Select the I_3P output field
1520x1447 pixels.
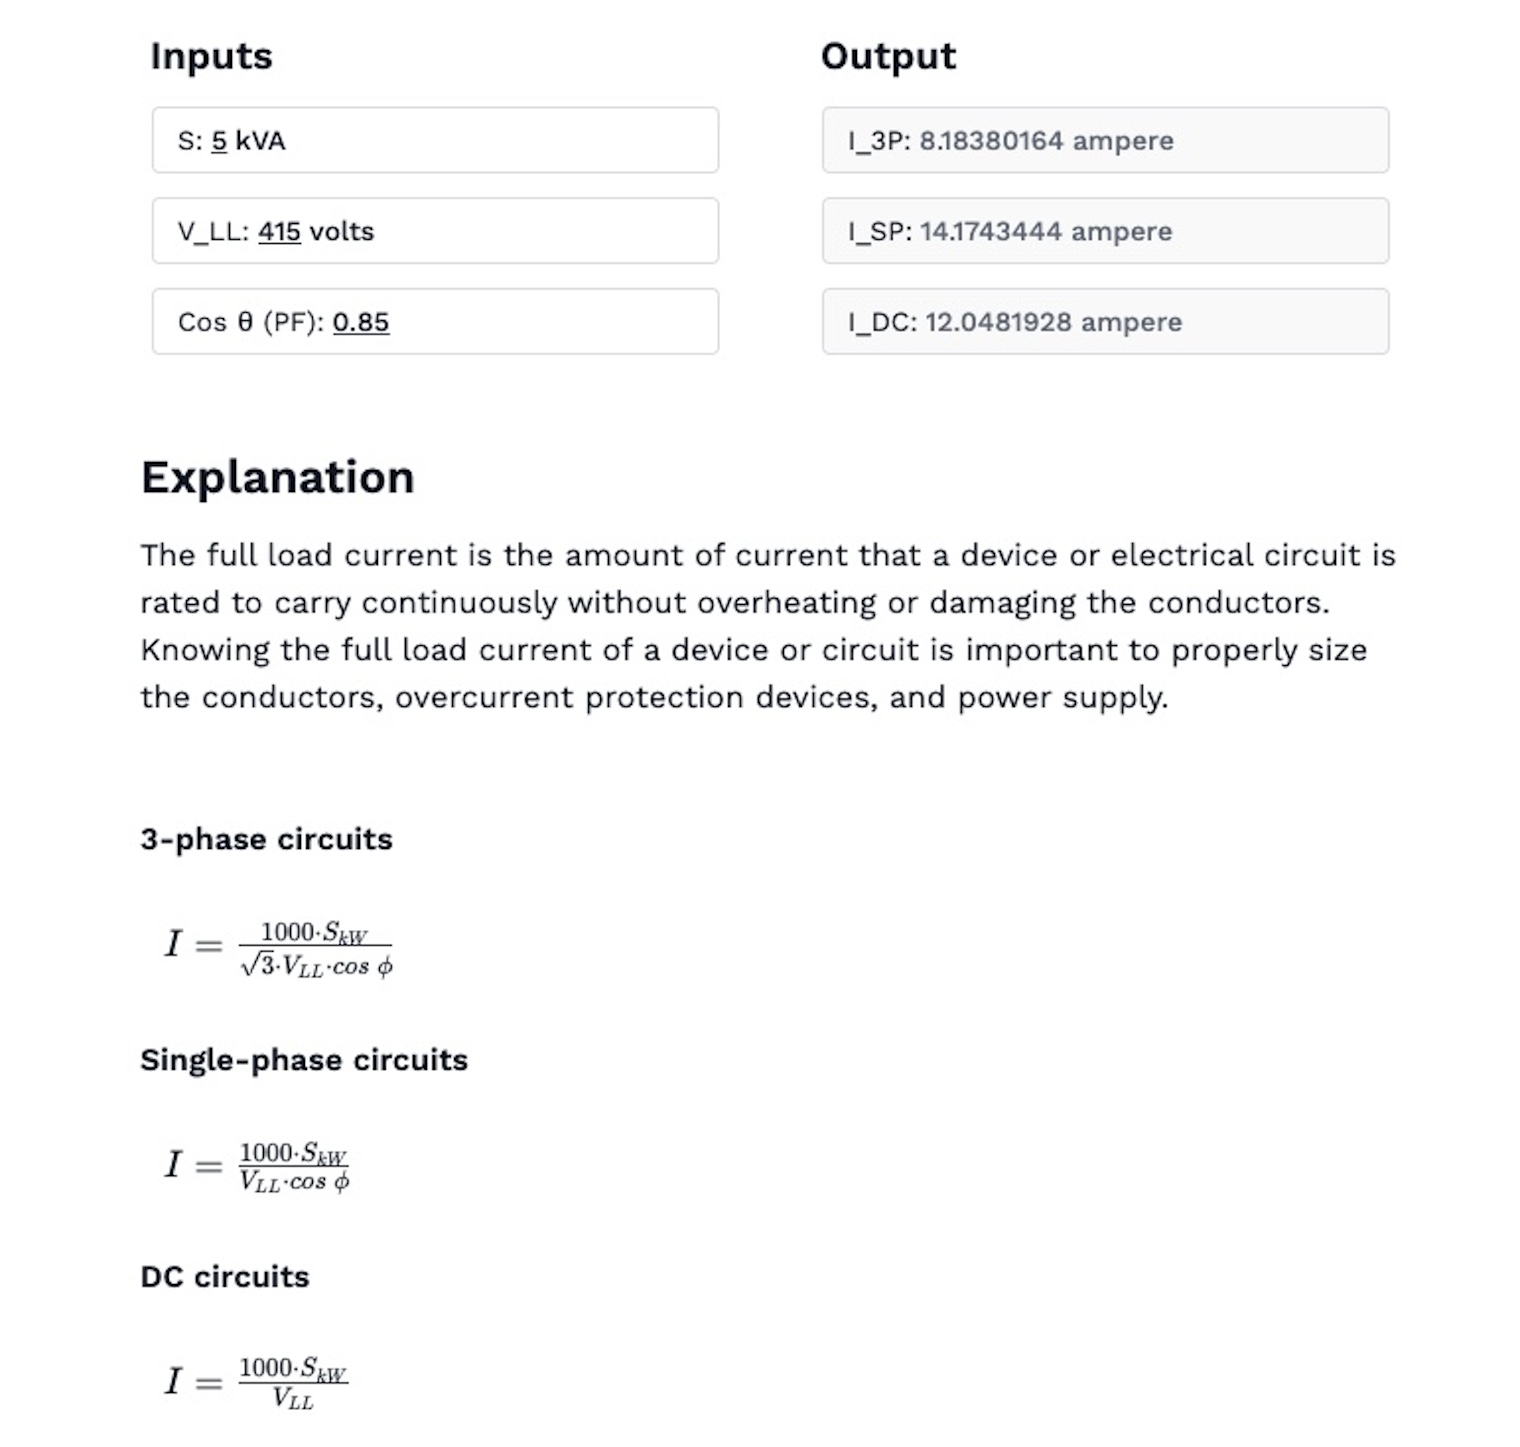(1105, 140)
